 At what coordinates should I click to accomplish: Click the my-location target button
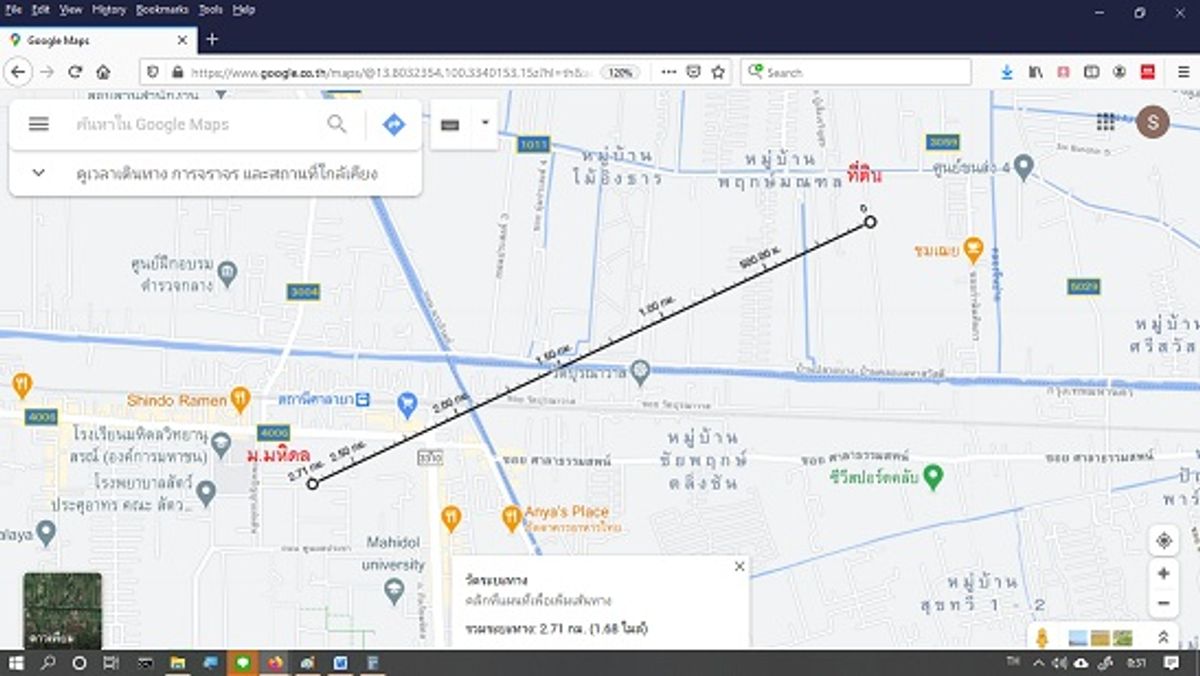(1163, 541)
